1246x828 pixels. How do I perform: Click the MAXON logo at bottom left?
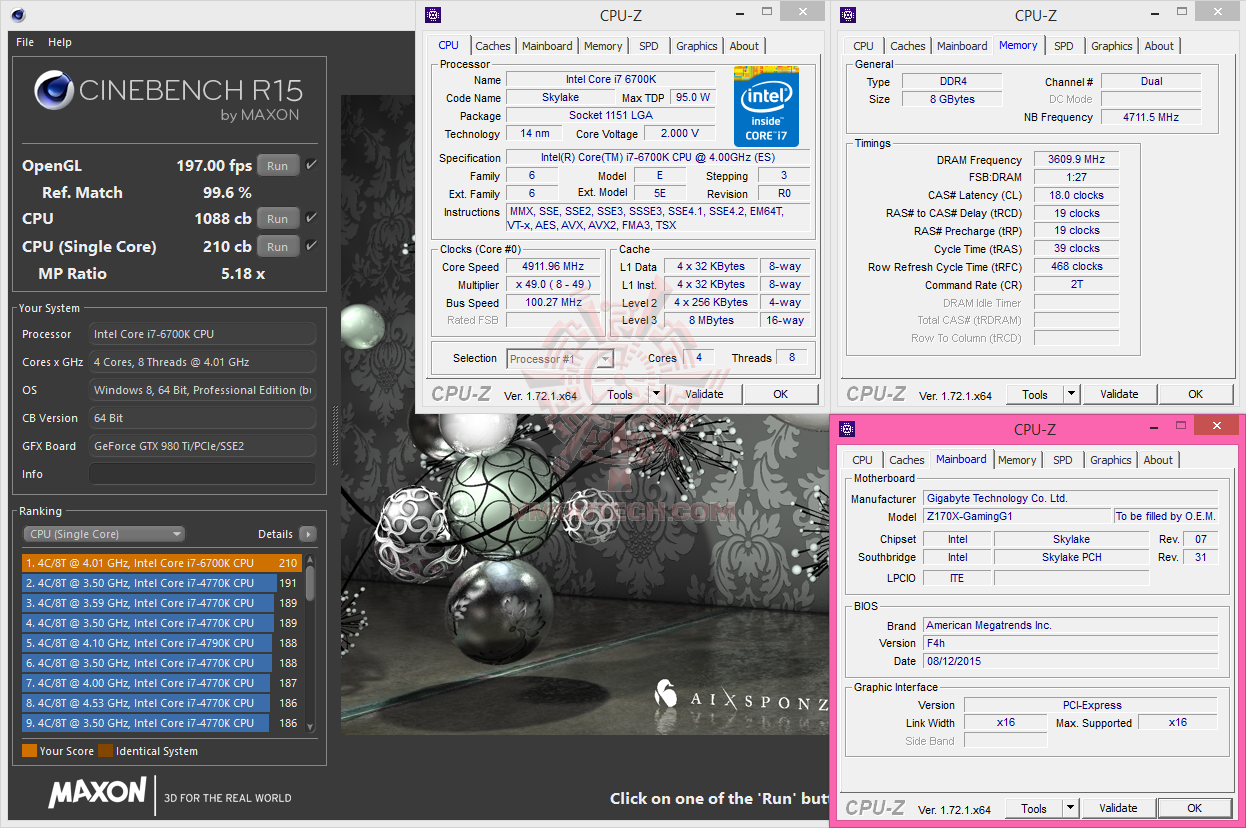97,794
